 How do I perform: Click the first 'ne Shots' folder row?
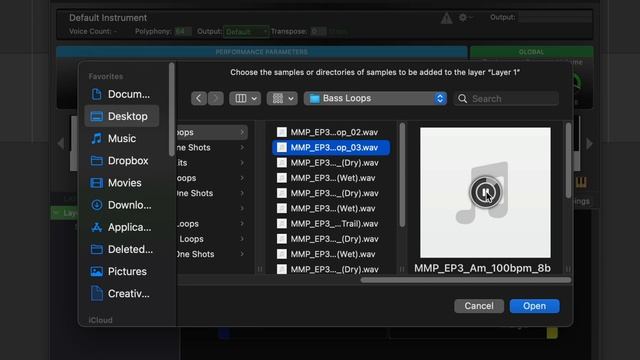212,147
